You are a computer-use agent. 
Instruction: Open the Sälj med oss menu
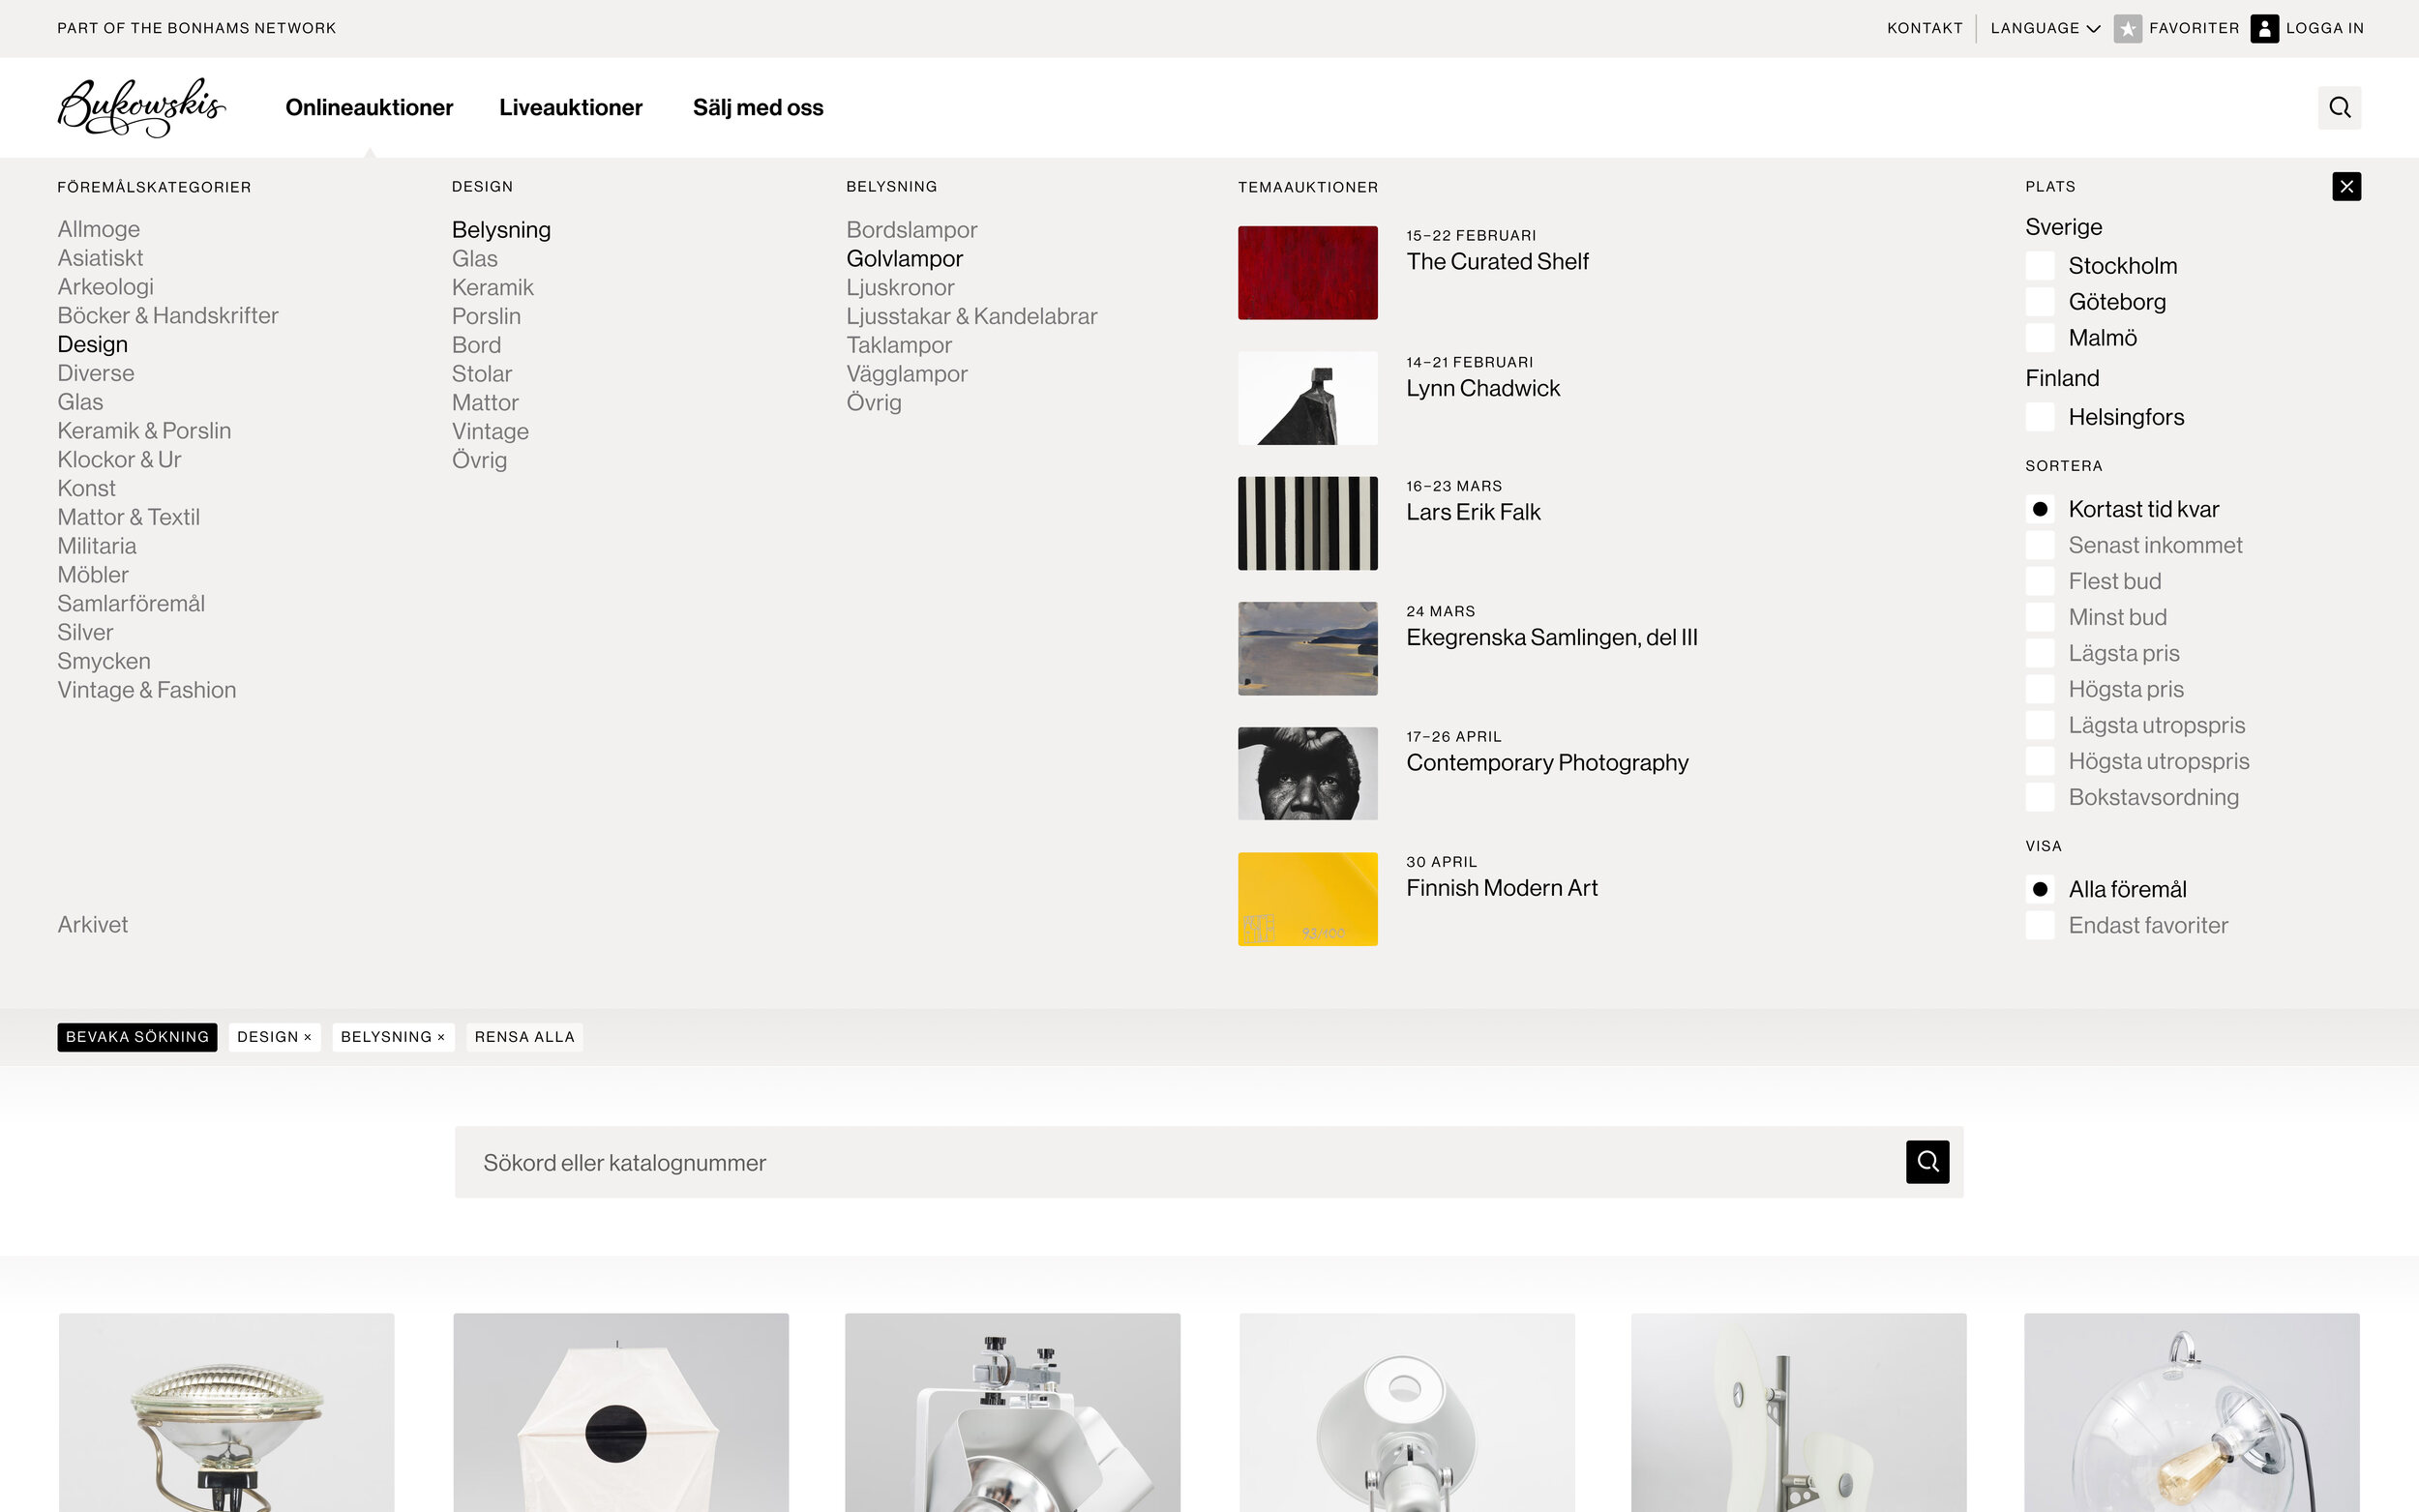point(758,107)
